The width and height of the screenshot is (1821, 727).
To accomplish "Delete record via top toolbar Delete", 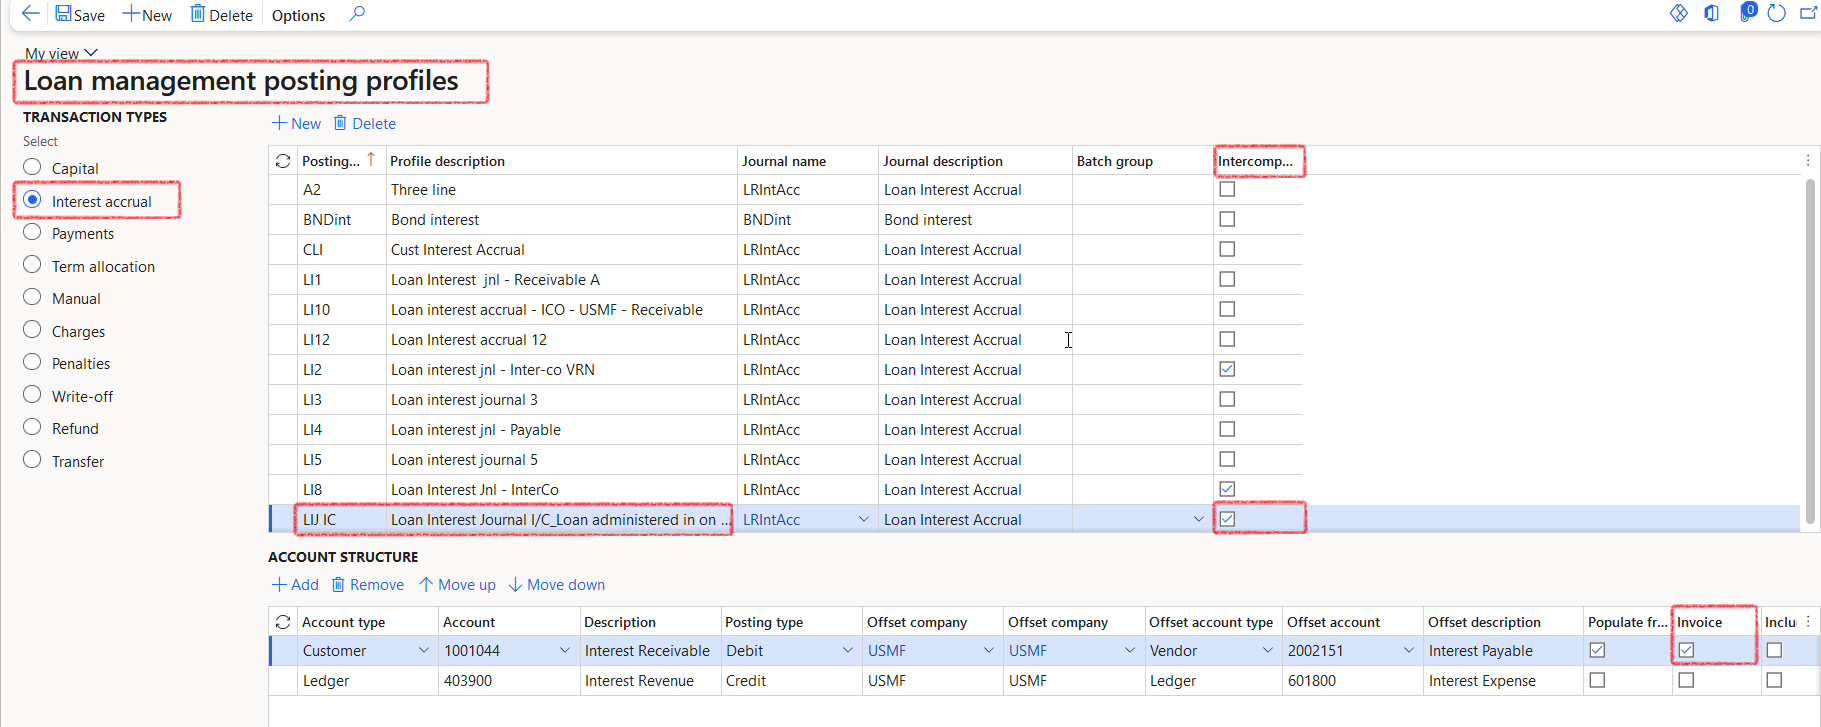I will pyautogui.click(x=221, y=15).
